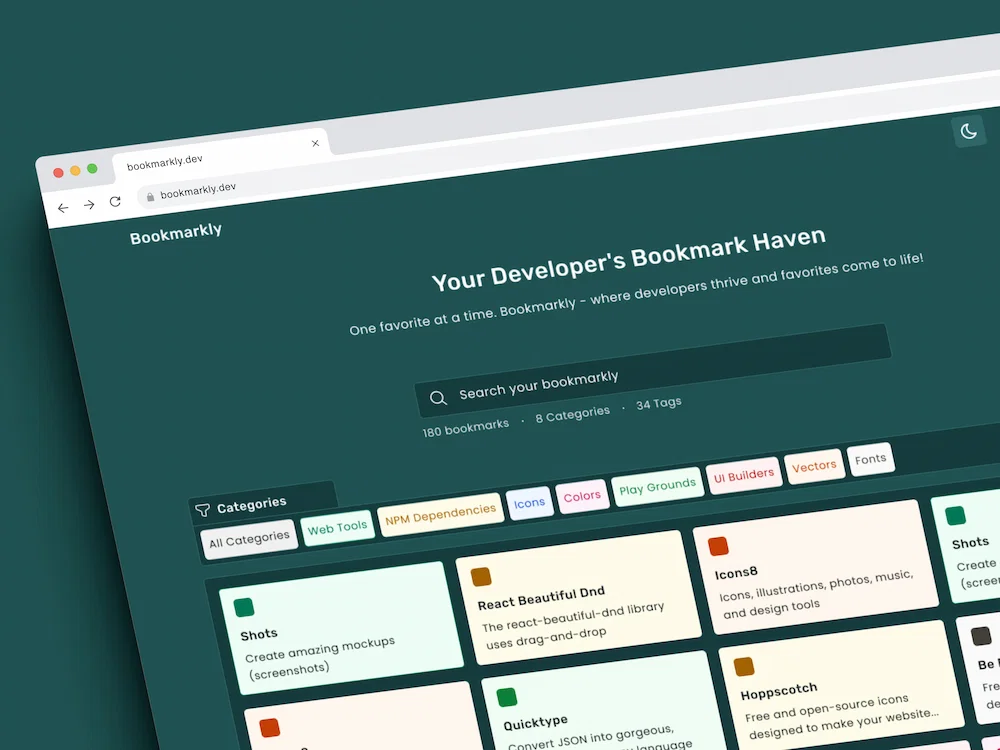
Task: Click the Search your bookmarkly field
Action: click(652, 371)
